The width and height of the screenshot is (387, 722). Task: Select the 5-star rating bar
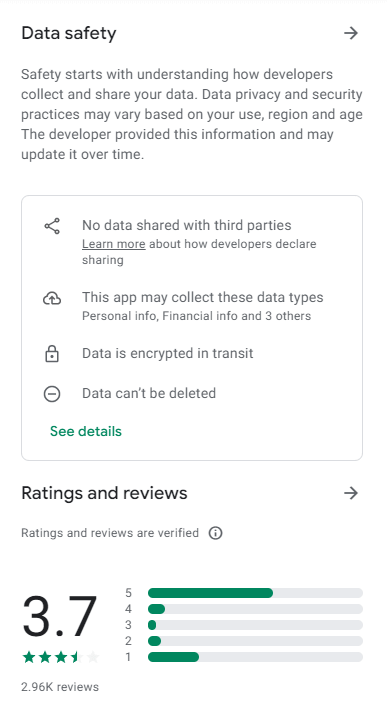tap(255, 593)
